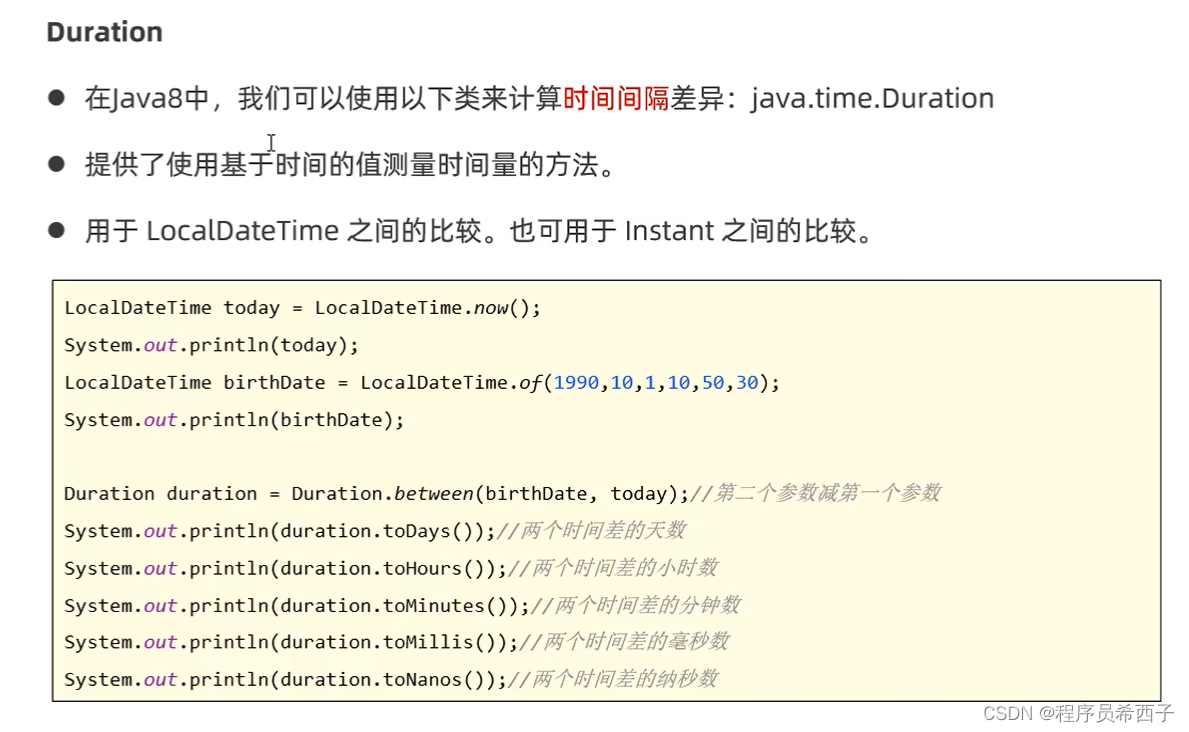Select the toNanos() method call

click(x=418, y=678)
